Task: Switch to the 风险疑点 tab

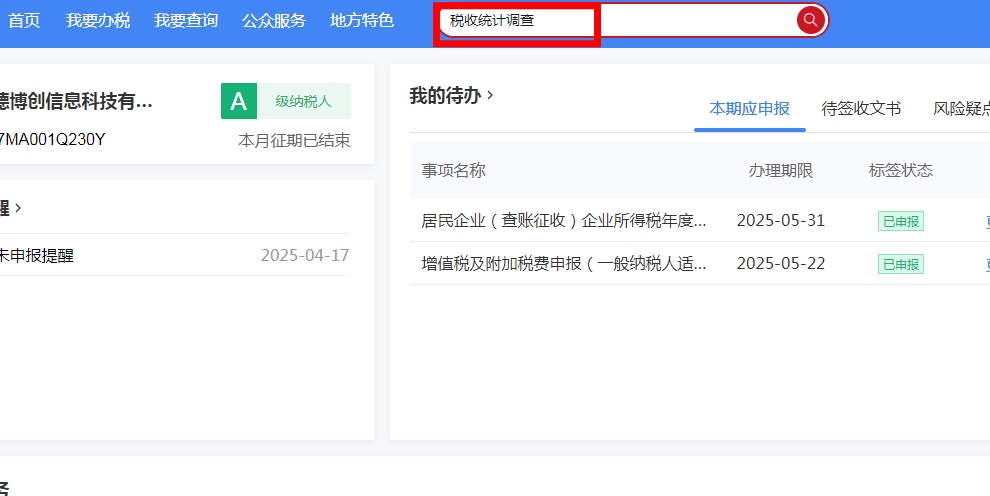Action: pyautogui.click(x=961, y=109)
